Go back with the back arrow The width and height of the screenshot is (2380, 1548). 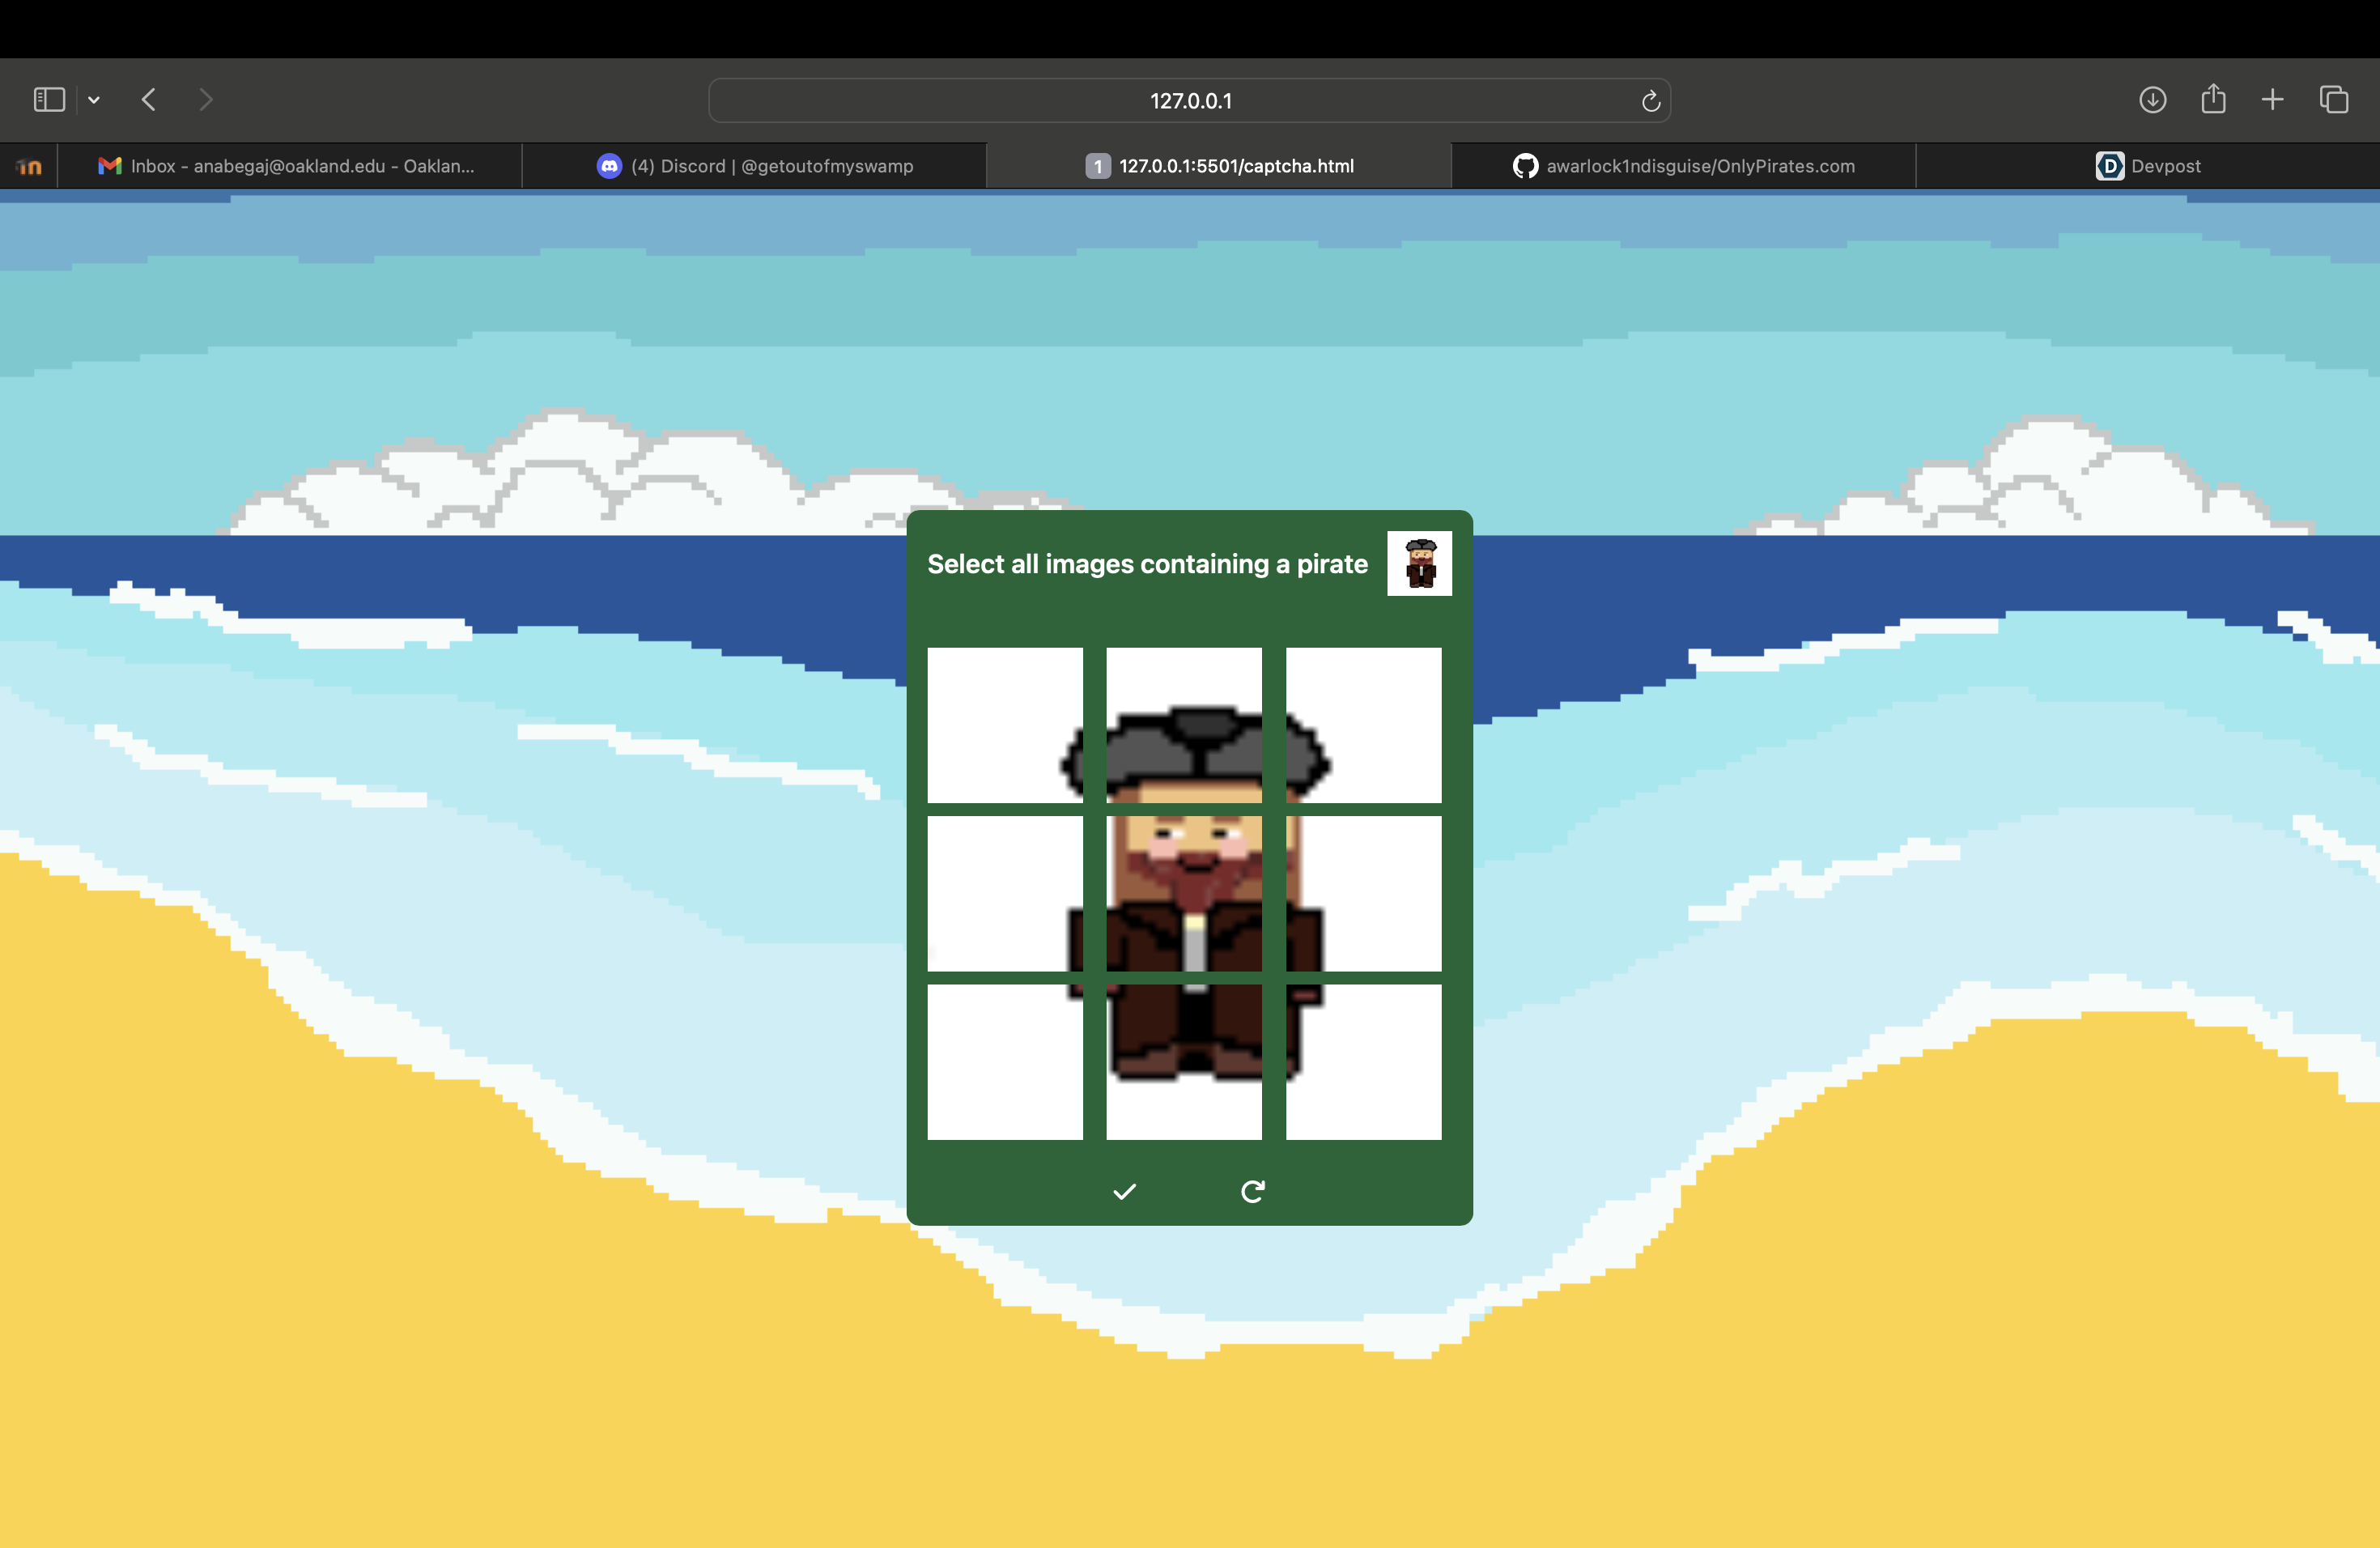(149, 100)
